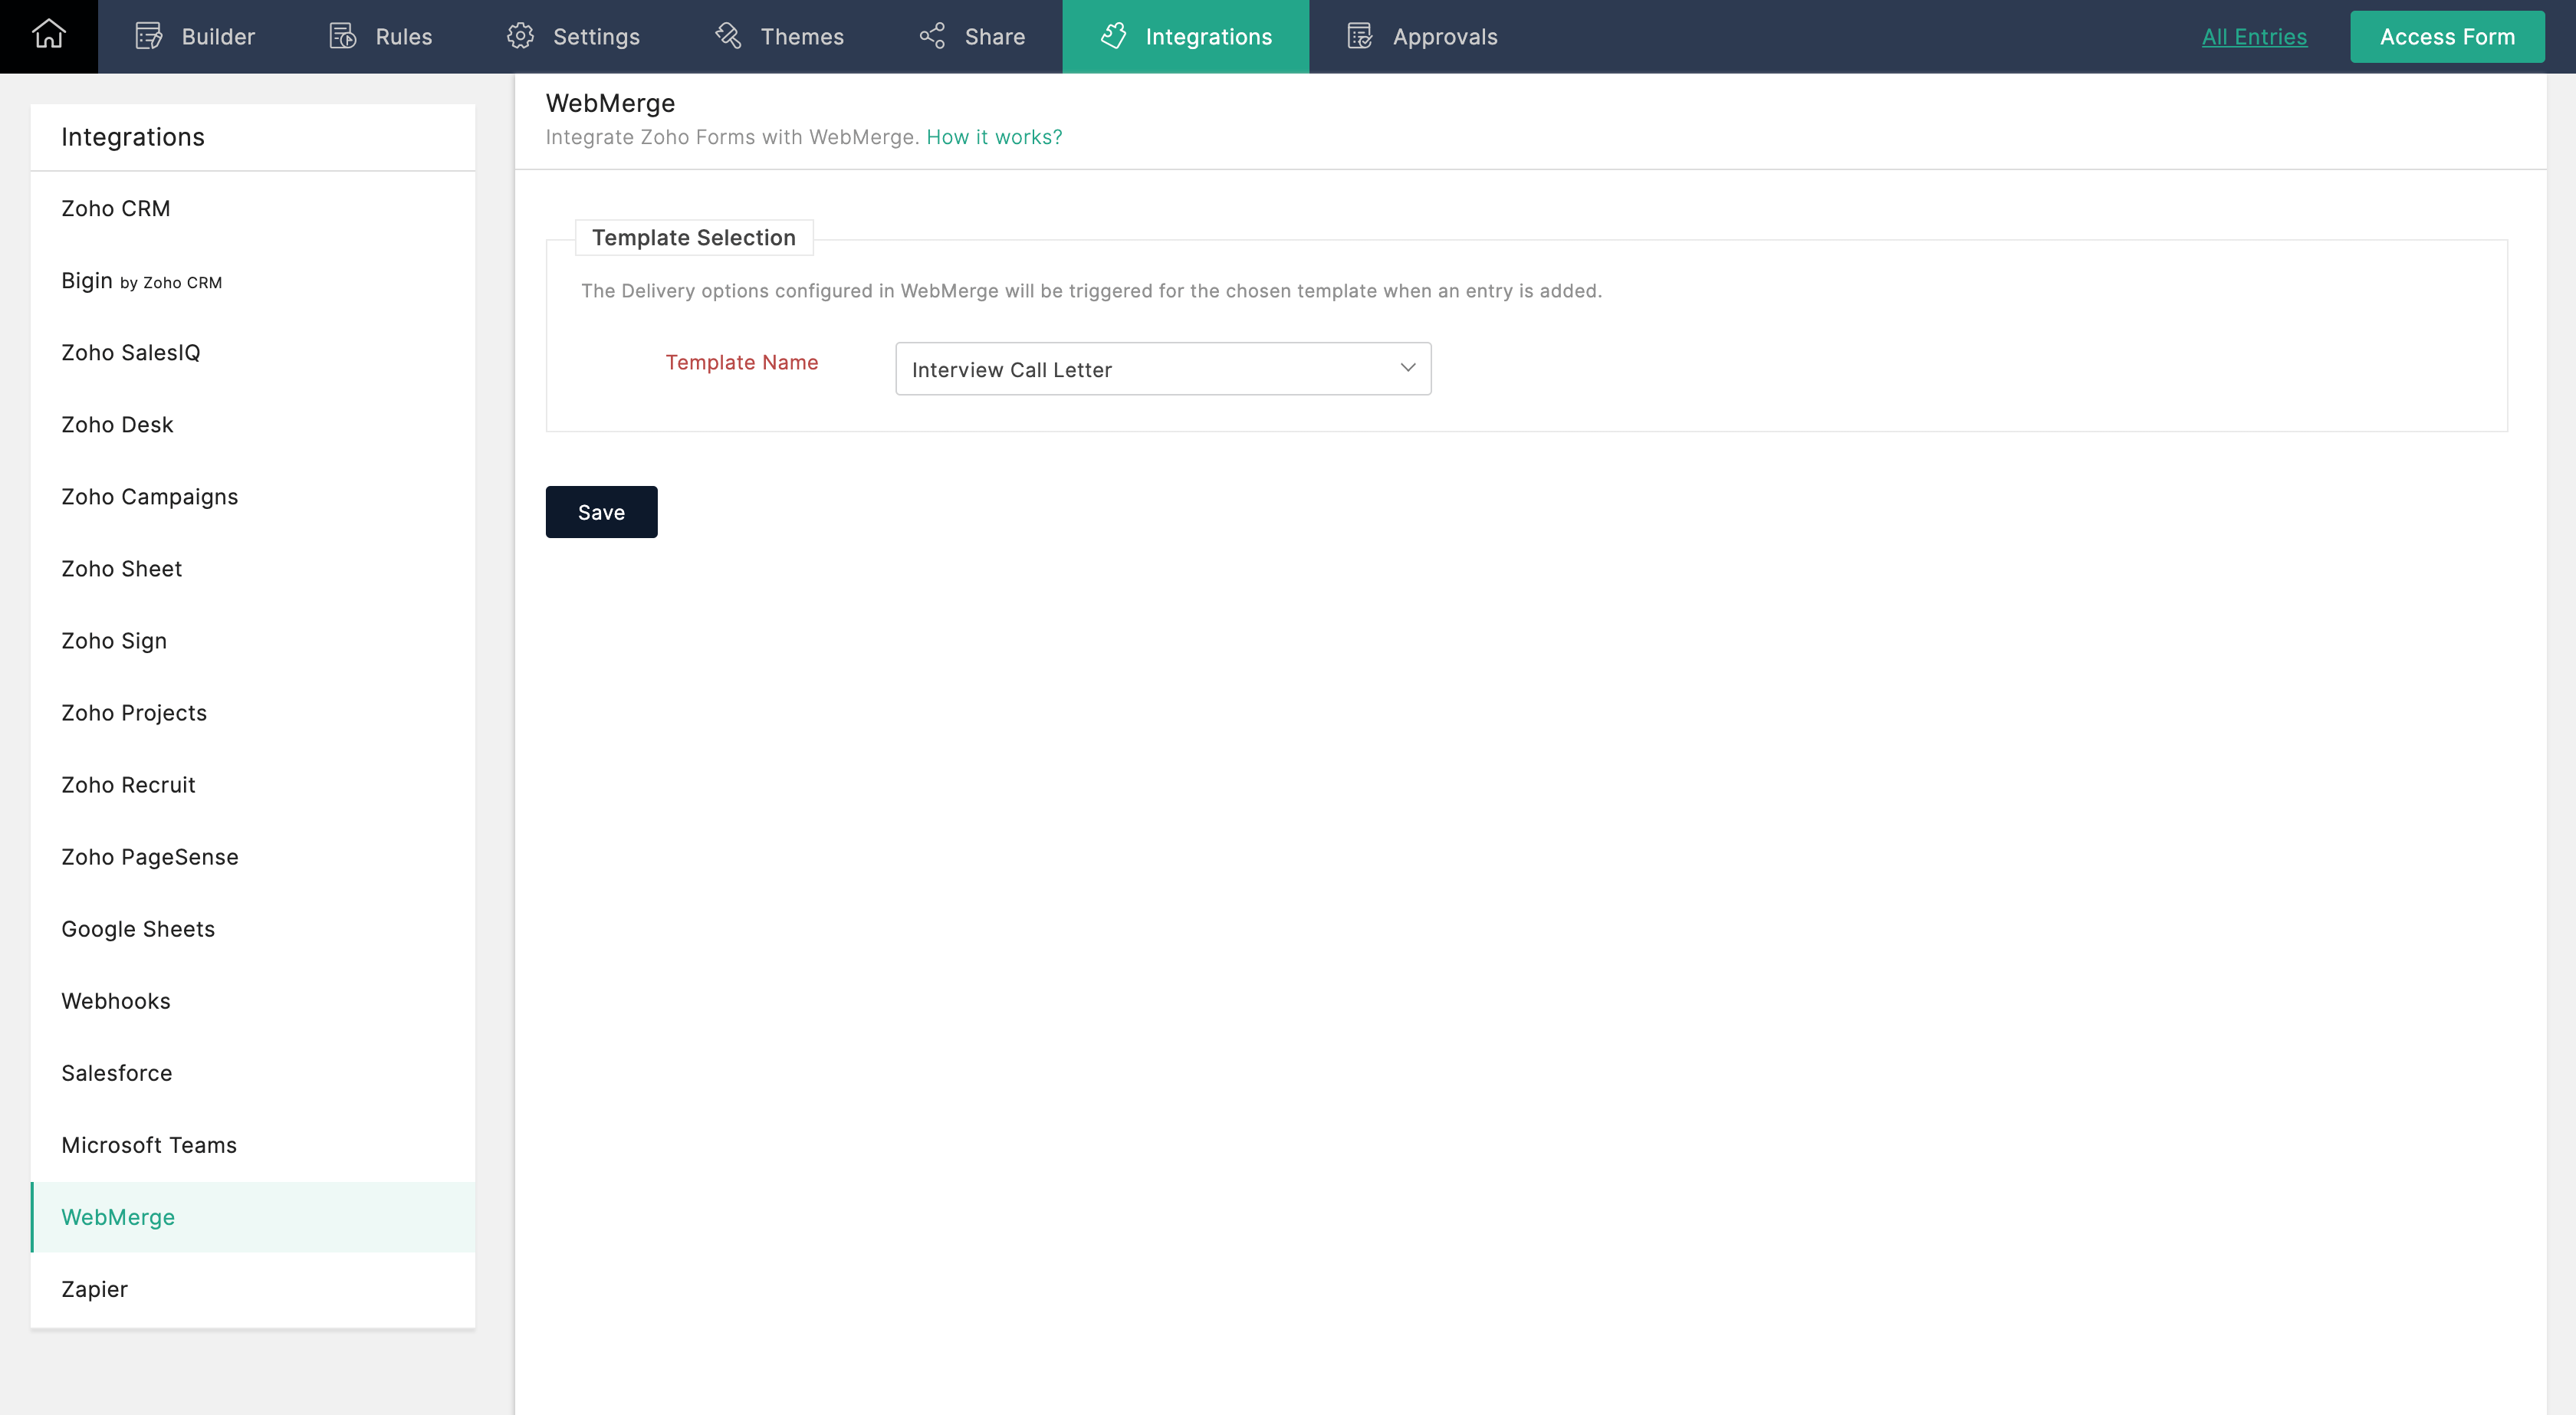This screenshot has width=2576, height=1415.
Task: Click the WebMerge page heading
Action: (610, 103)
